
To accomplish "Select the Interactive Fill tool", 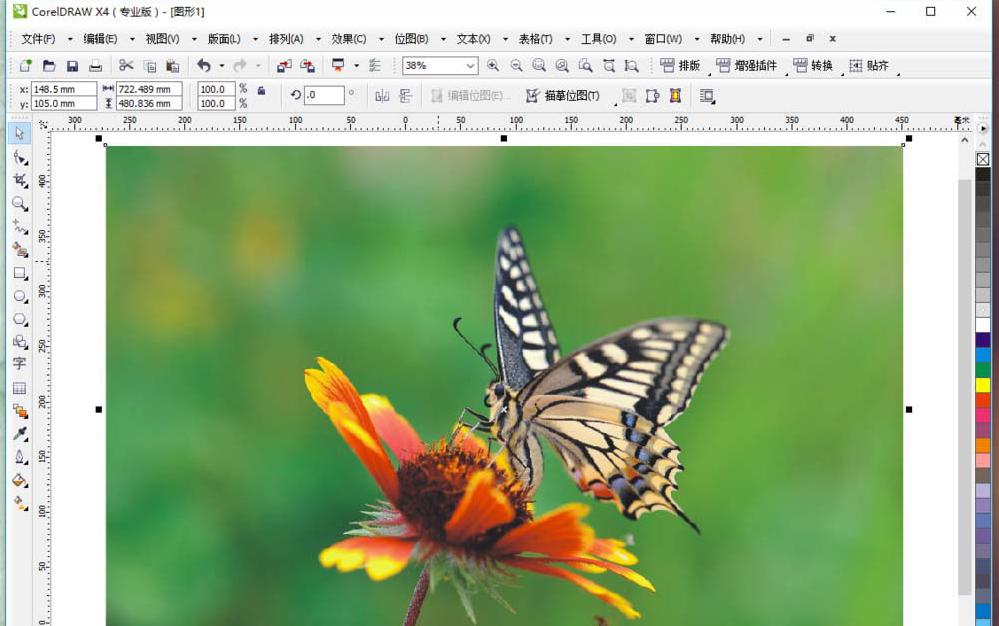I will click(x=20, y=503).
